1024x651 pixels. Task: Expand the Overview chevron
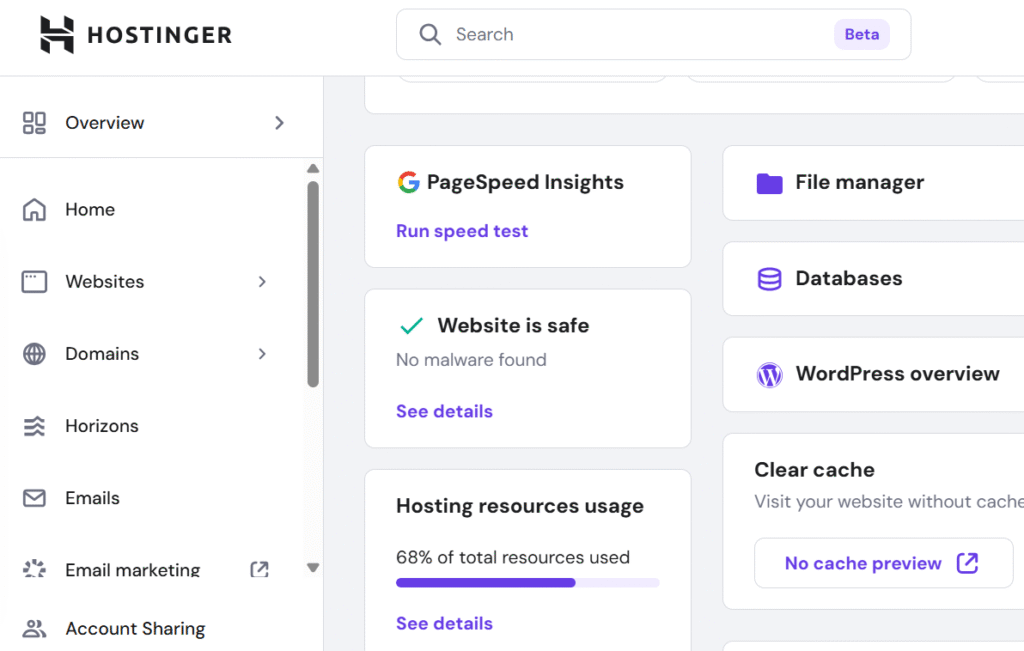[x=280, y=123]
